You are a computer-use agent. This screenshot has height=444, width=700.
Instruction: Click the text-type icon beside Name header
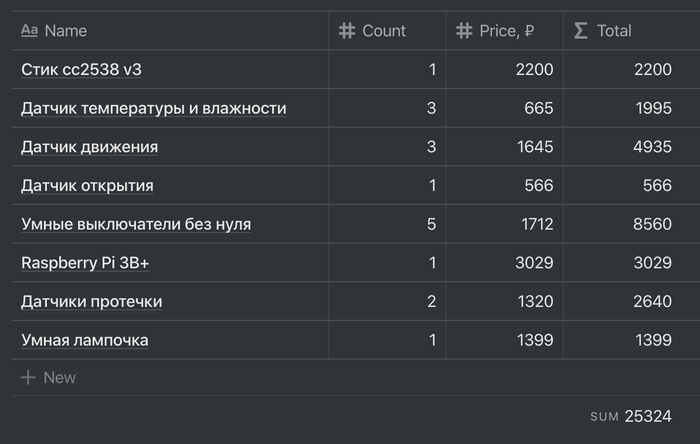[29, 31]
